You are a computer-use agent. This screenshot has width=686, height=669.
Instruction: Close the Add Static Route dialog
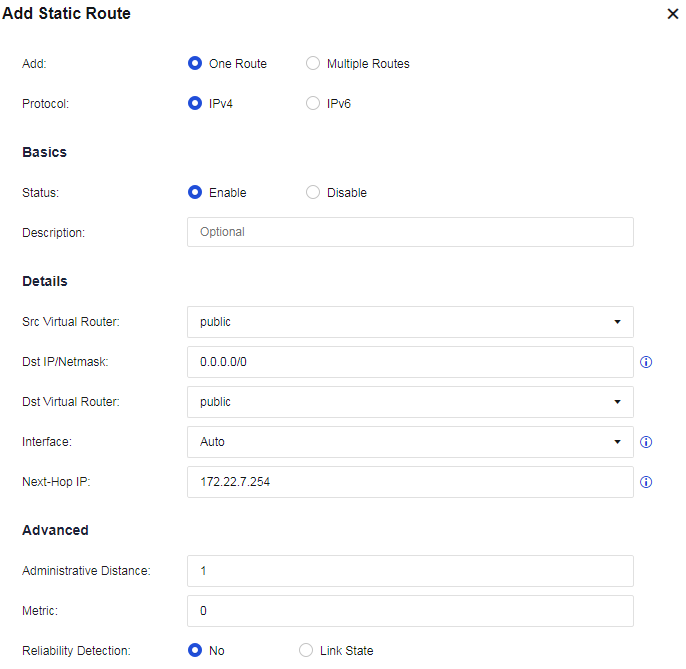click(672, 15)
